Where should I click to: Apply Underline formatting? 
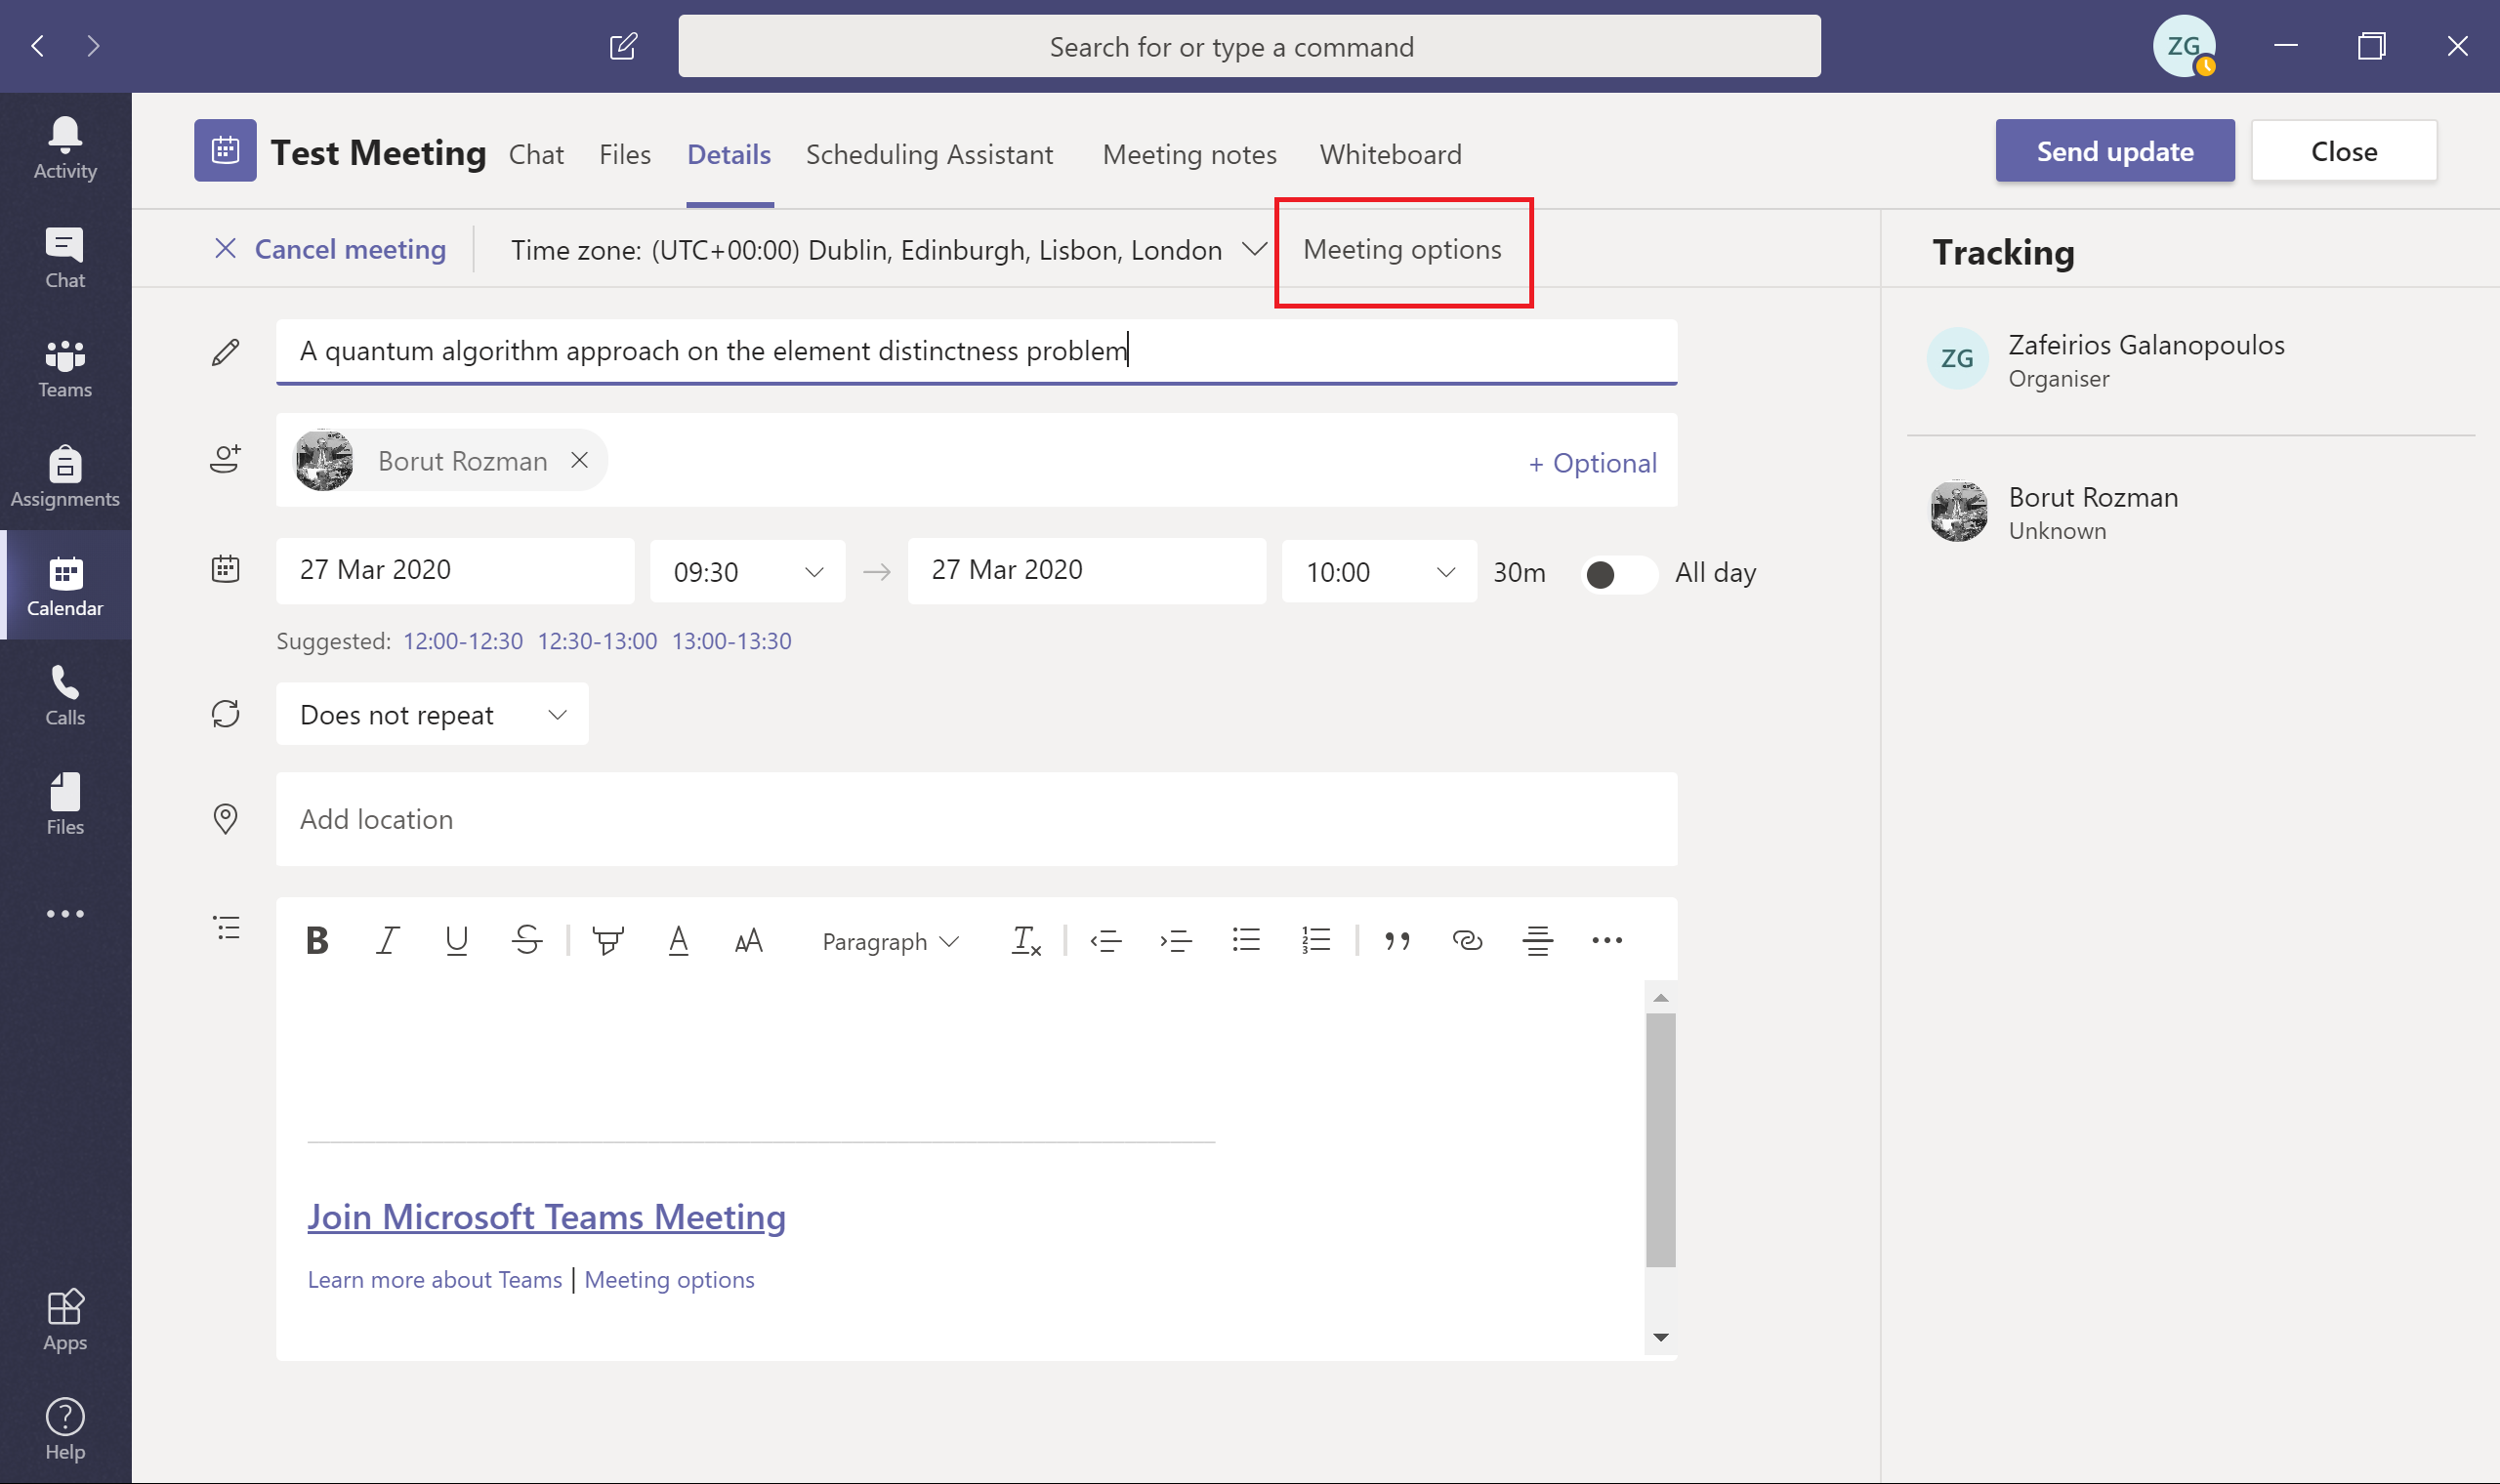457,941
